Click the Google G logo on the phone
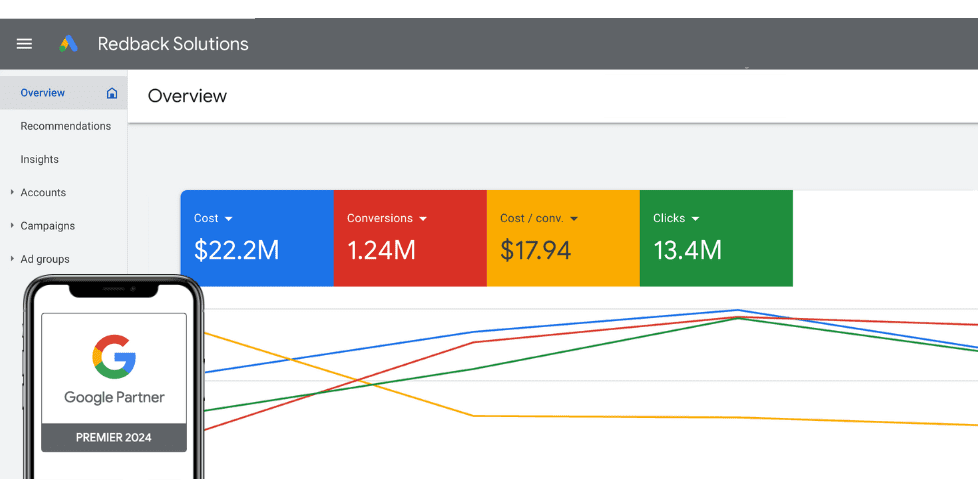 click(114, 357)
